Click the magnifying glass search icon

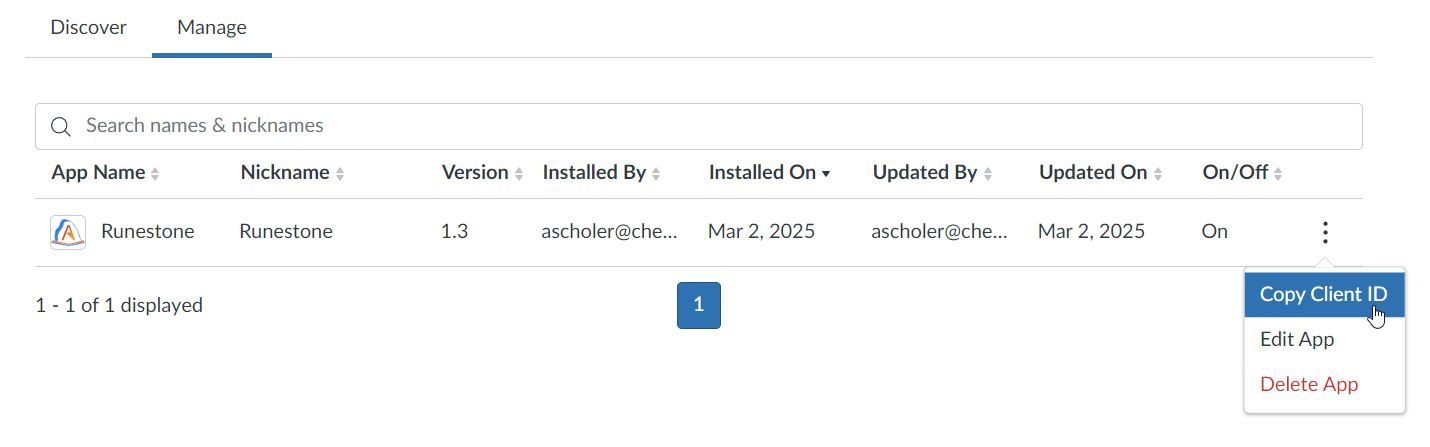pos(61,127)
